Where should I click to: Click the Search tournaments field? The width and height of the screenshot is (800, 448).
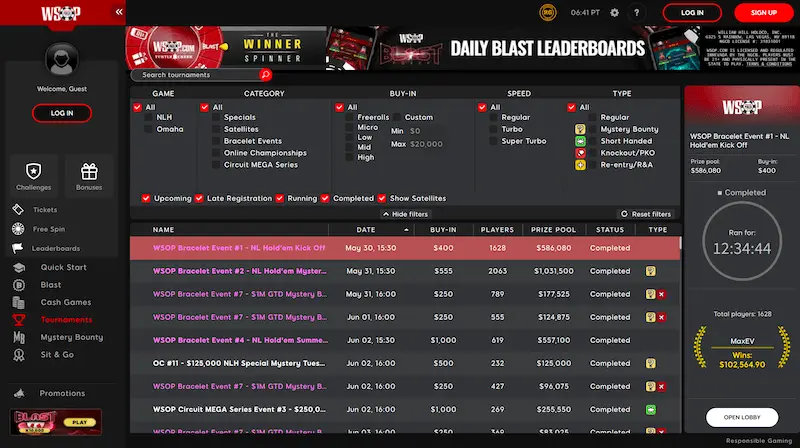[197, 75]
